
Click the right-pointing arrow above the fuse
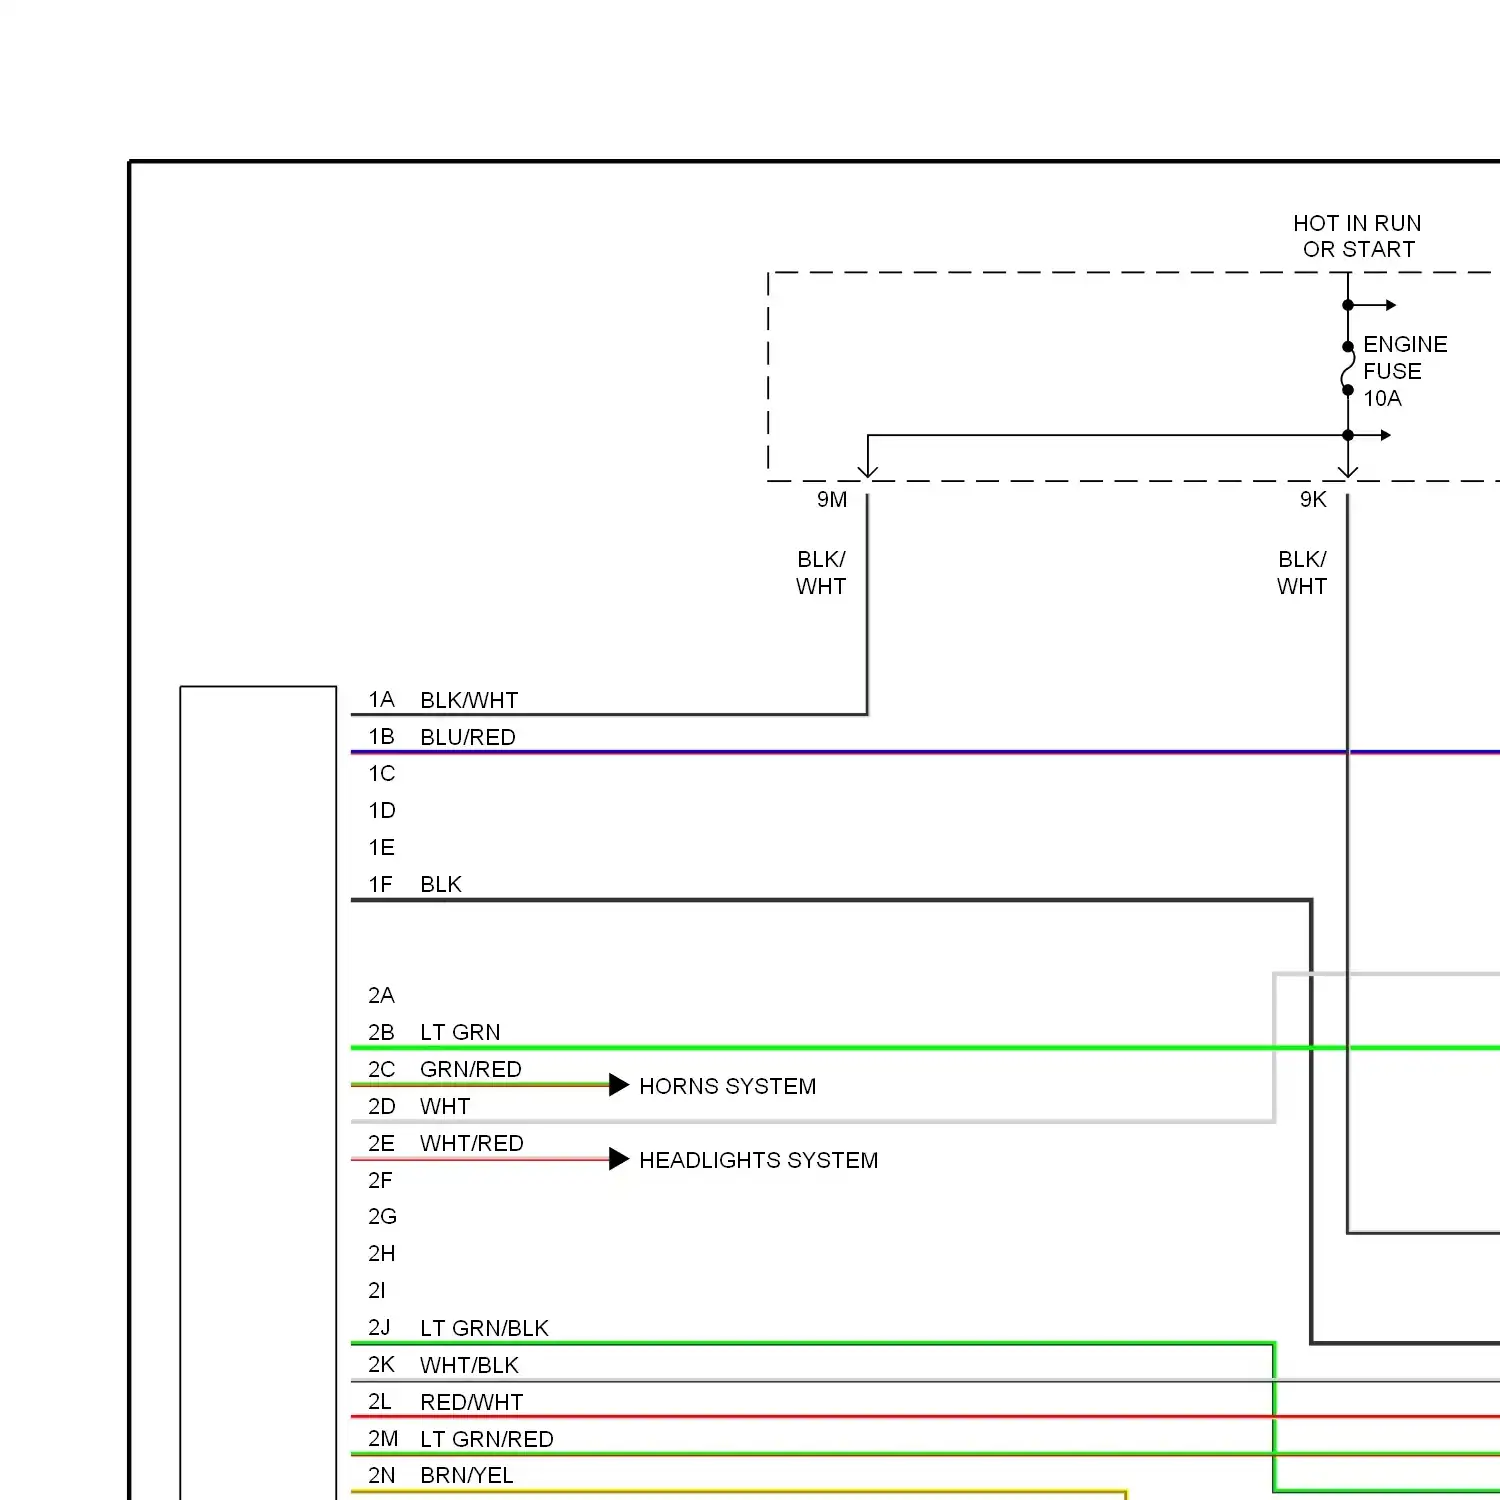(1390, 305)
